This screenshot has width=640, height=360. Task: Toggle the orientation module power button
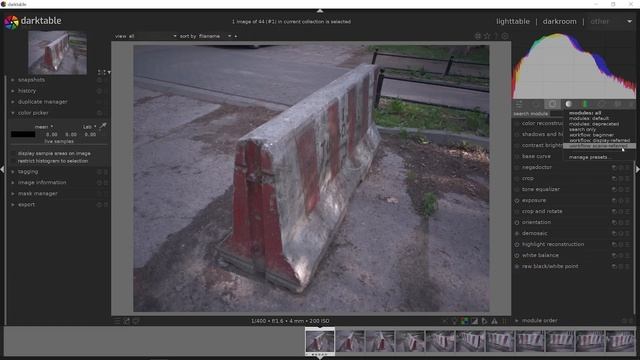(x=517, y=222)
